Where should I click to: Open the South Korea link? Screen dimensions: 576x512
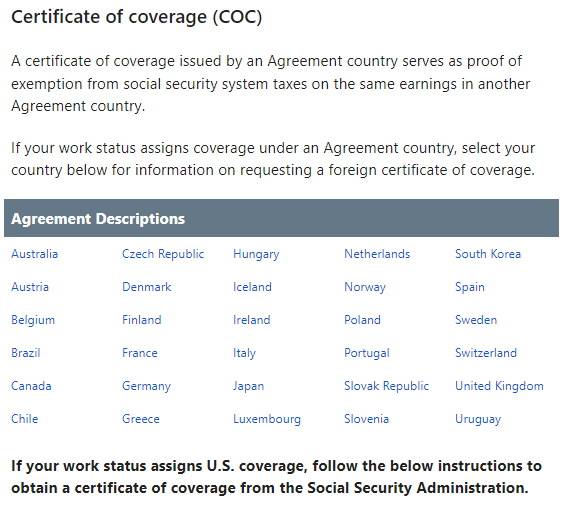point(488,254)
